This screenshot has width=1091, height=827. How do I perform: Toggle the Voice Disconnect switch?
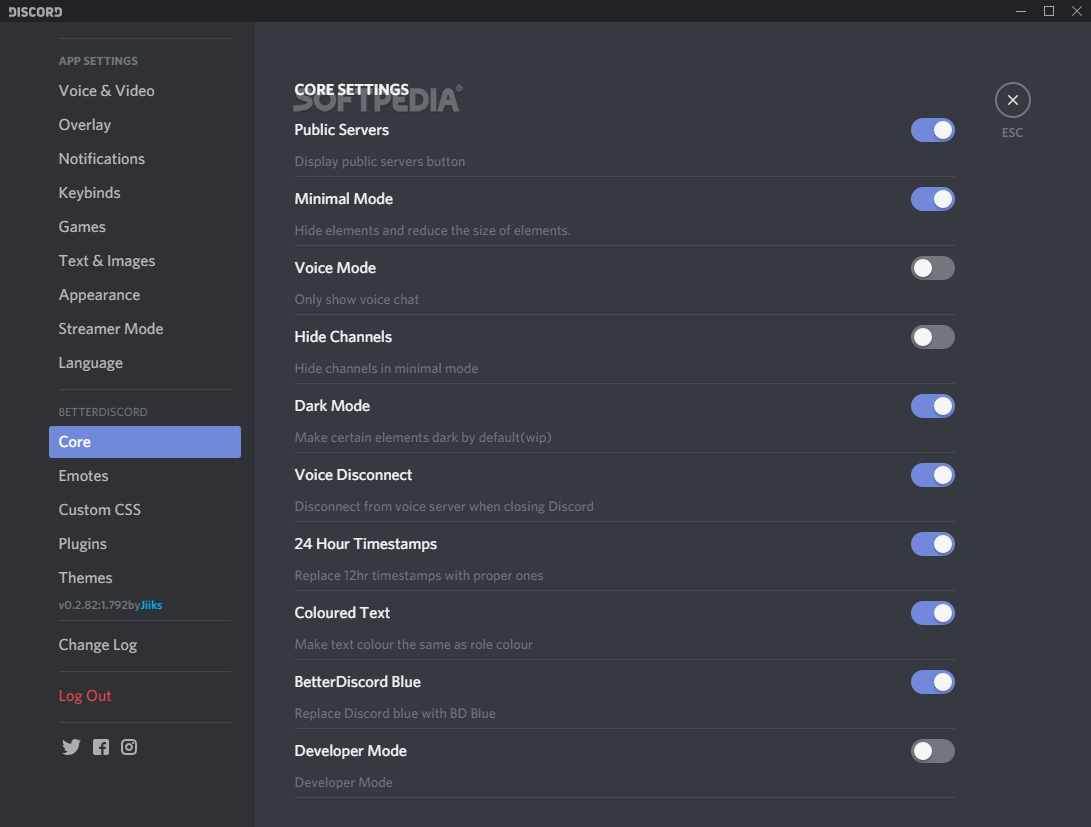coord(932,475)
